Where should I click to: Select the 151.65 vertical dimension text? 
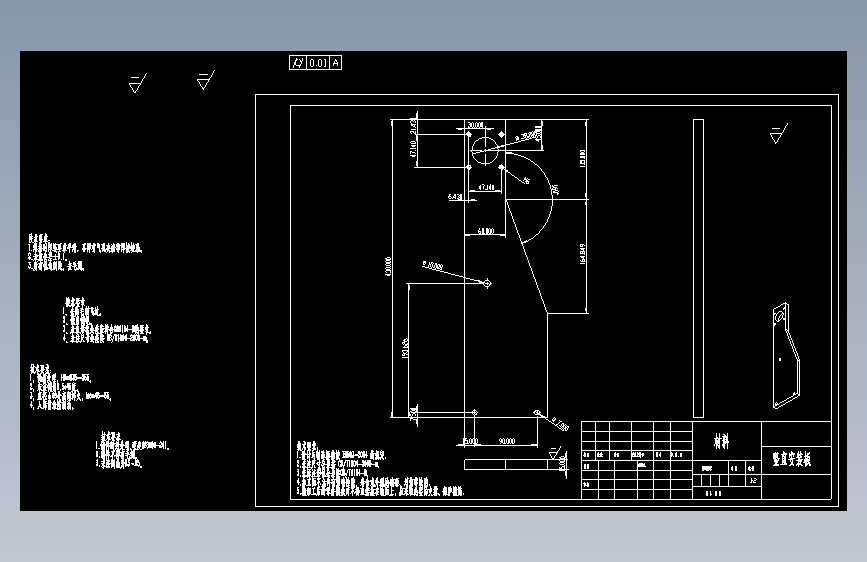(405, 348)
